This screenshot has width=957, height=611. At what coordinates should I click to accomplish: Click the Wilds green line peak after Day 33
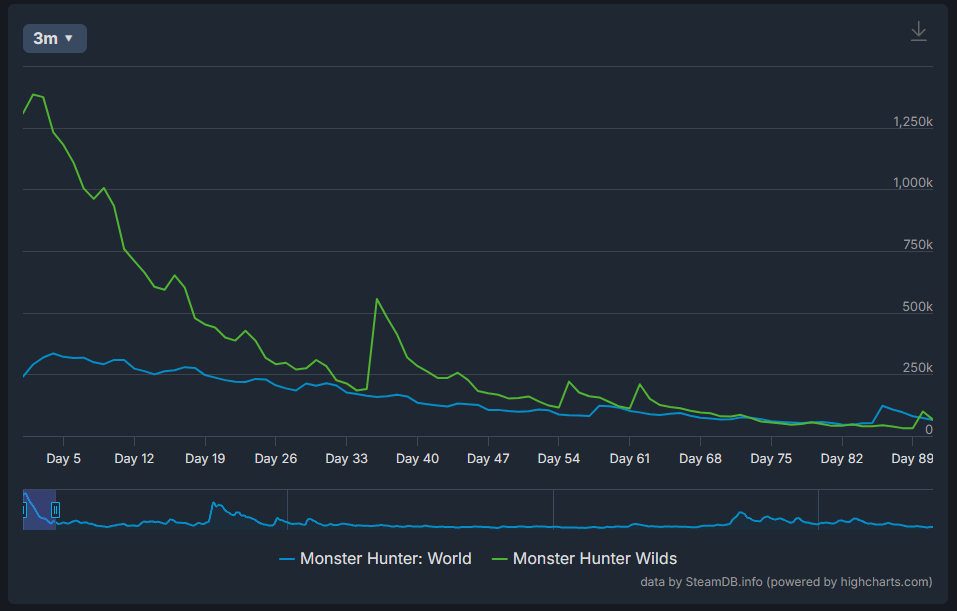pos(377,299)
